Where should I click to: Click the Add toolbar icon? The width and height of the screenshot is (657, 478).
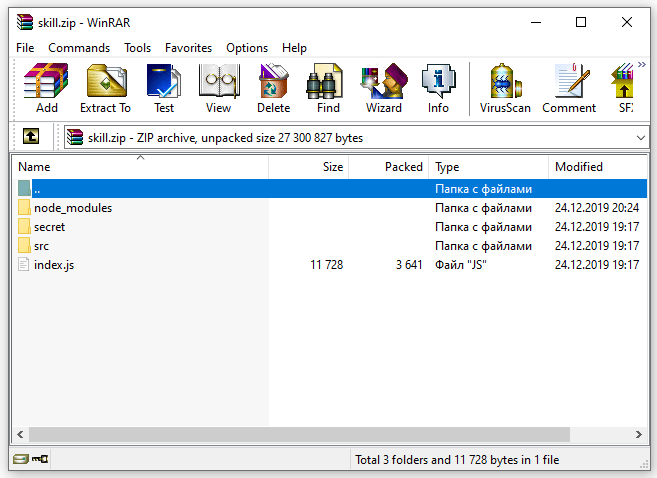click(x=47, y=88)
